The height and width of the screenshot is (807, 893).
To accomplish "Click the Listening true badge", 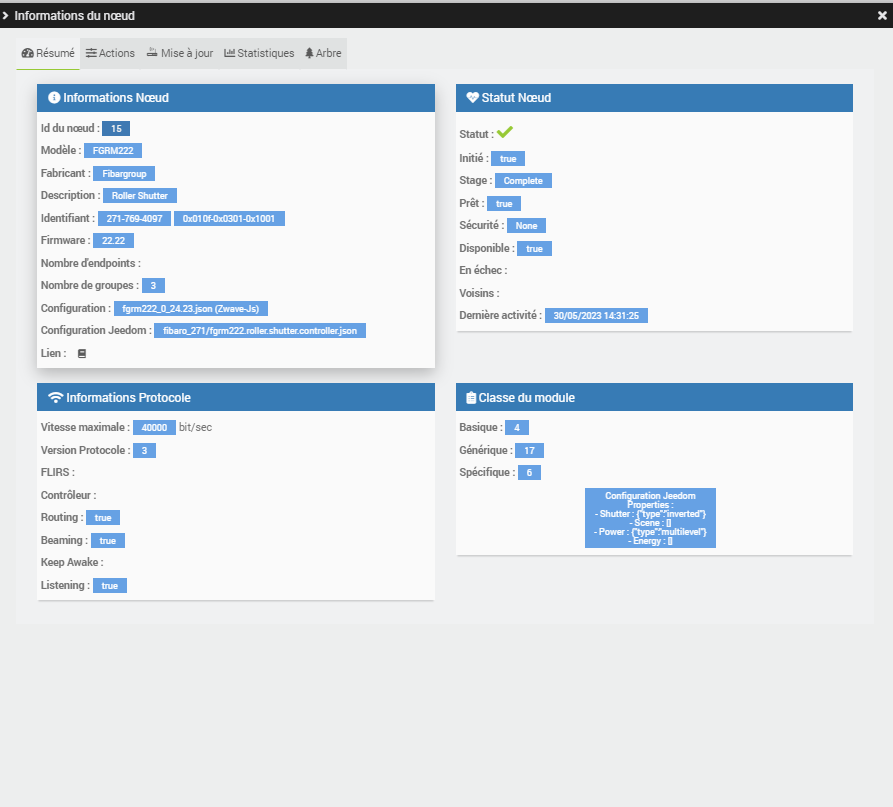I will 110,586.
